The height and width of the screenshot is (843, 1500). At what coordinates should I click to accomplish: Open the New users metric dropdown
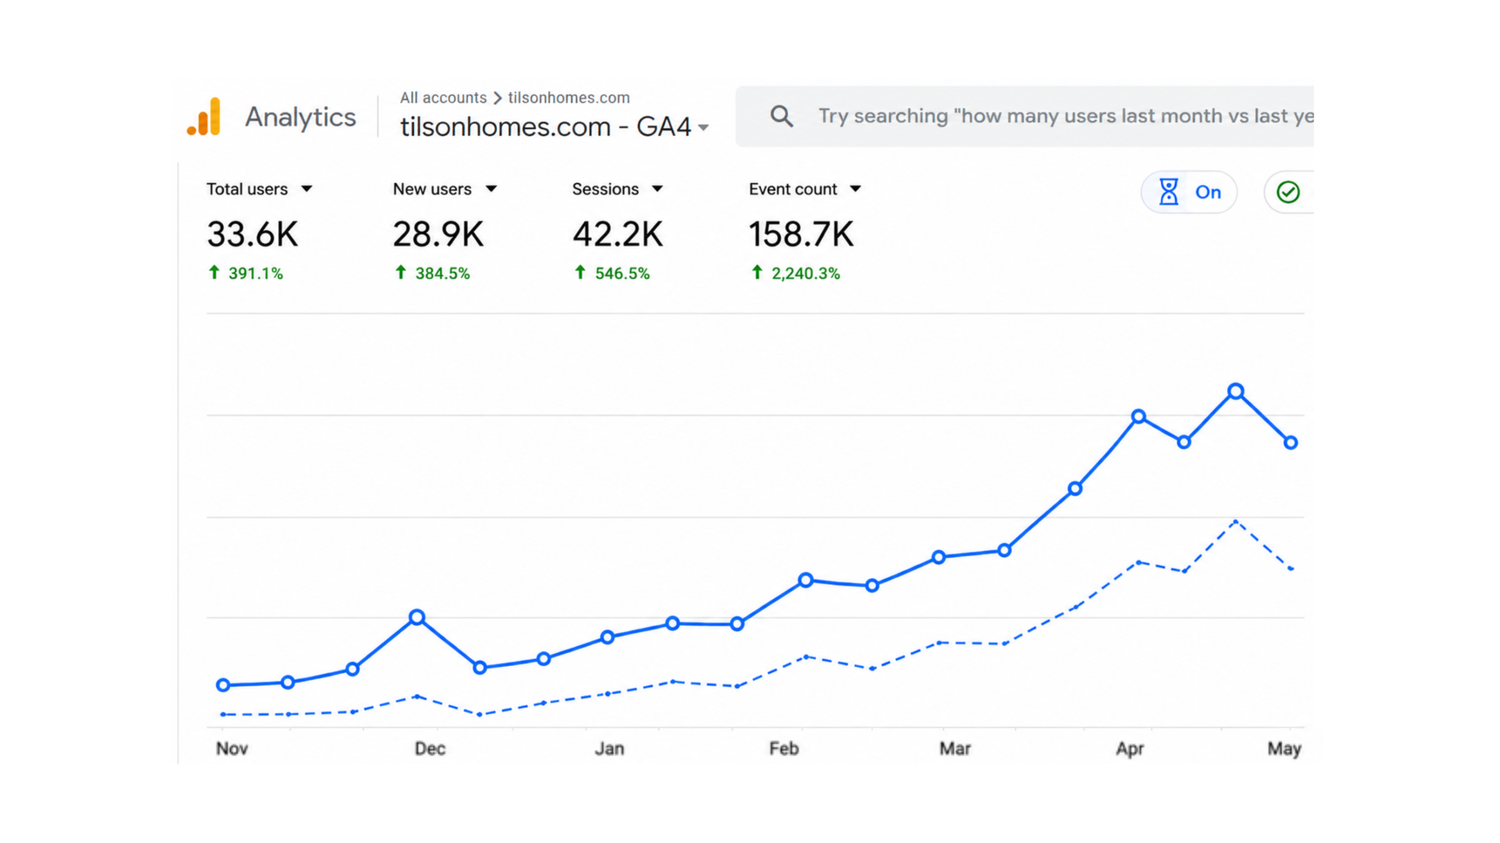(x=445, y=189)
